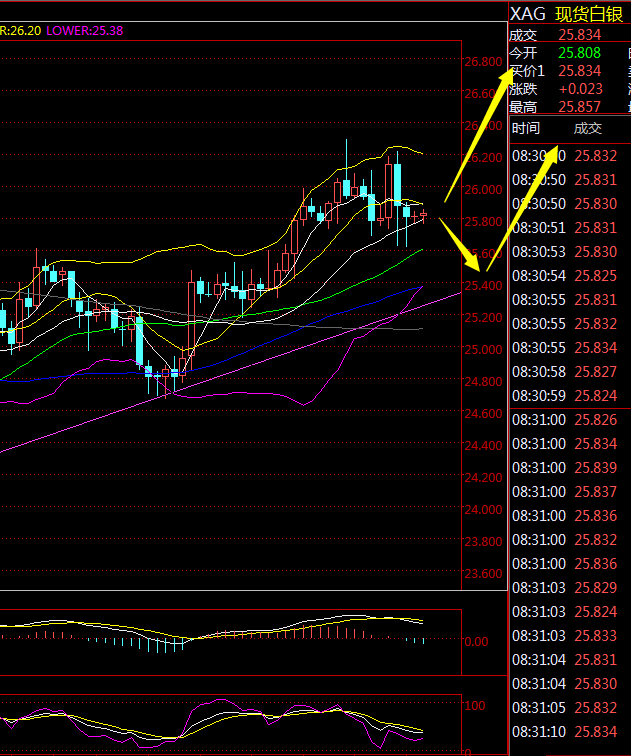Image resolution: width=631 pixels, height=756 pixels.
Task: Select the 成交 column header in tick list
Action: pyautogui.click(x=588, y=128)
